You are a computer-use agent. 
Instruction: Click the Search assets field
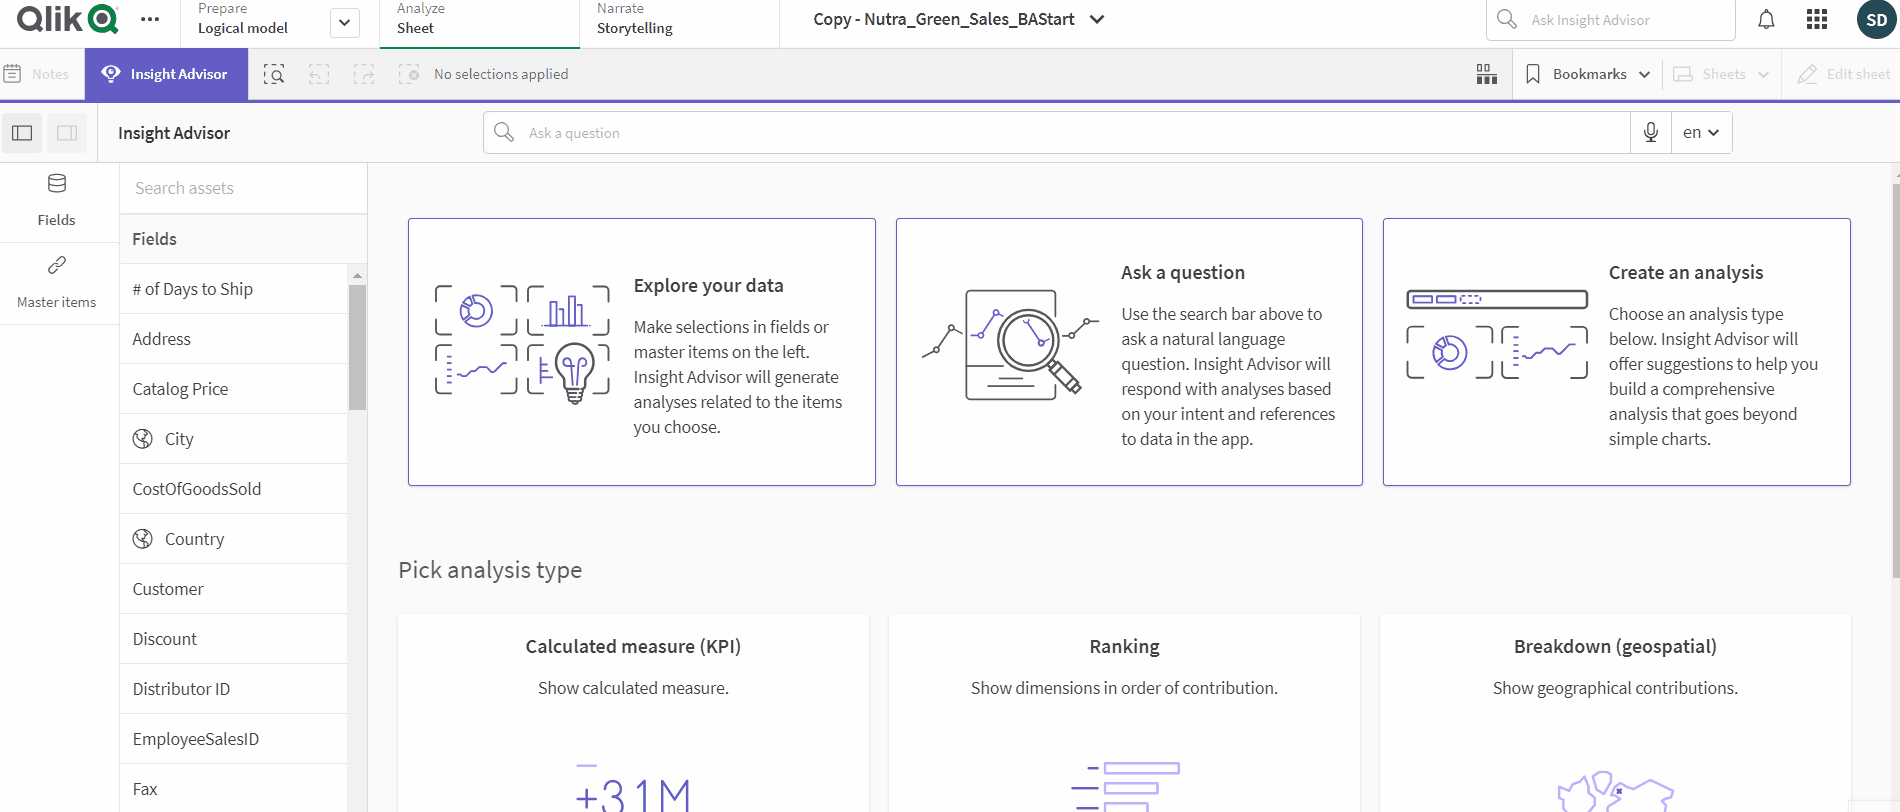click(243, 188)
